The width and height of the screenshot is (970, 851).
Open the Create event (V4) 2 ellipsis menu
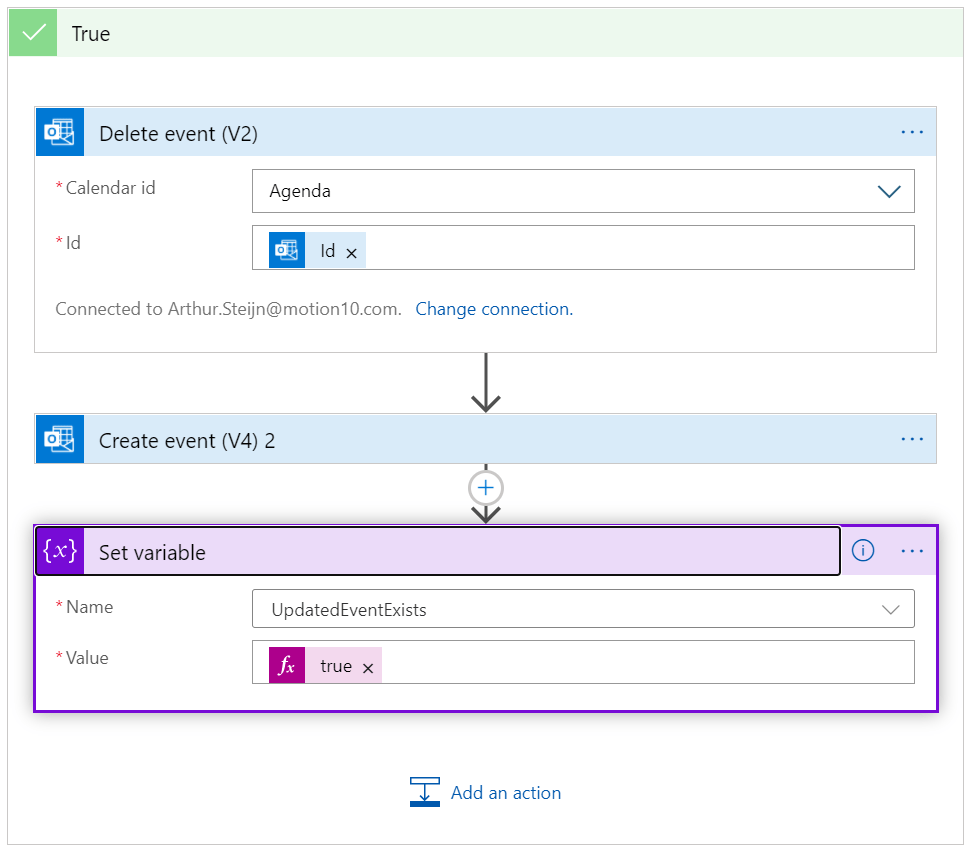tap(911, 439)
